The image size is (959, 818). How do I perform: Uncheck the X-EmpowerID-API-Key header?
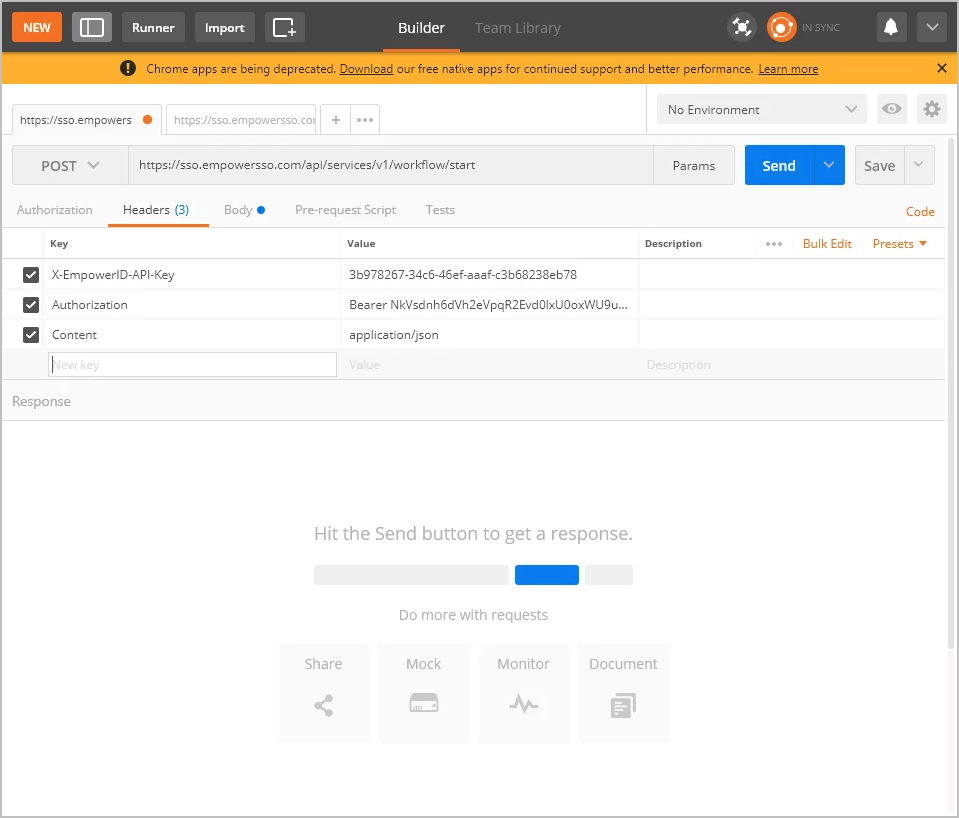click(31, 275)
